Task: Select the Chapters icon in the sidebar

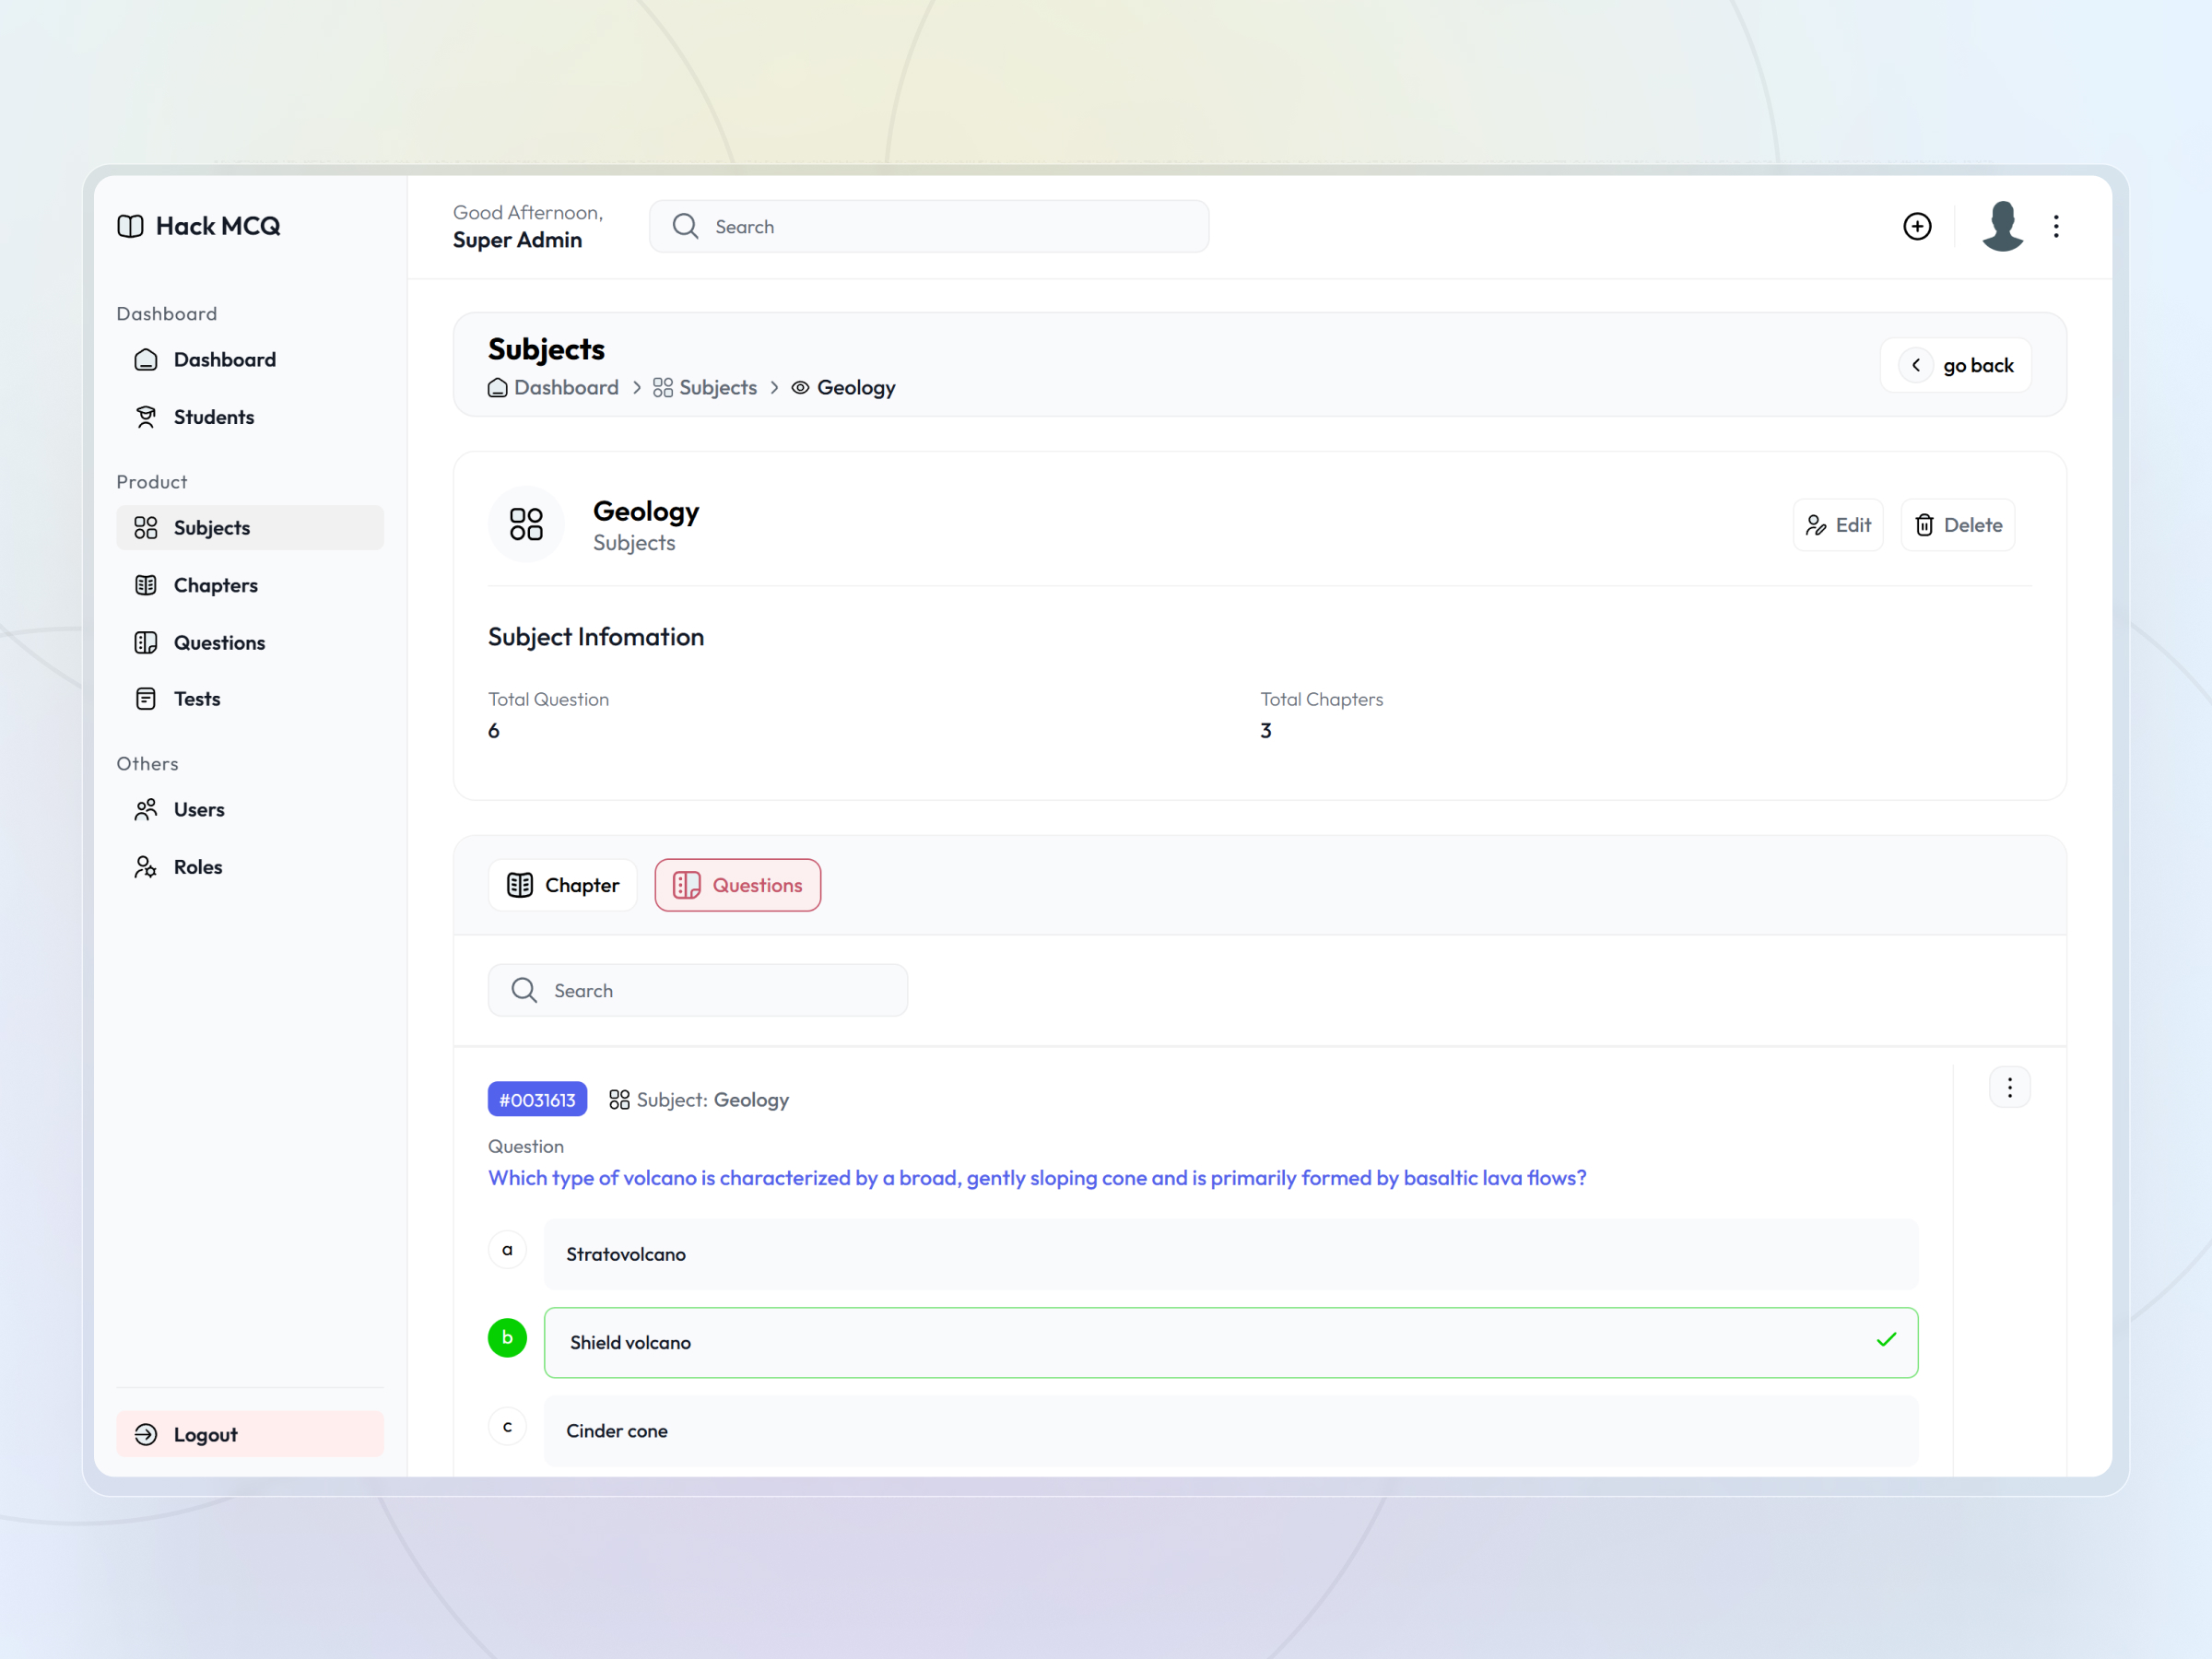Action: [x=146, y=585]
